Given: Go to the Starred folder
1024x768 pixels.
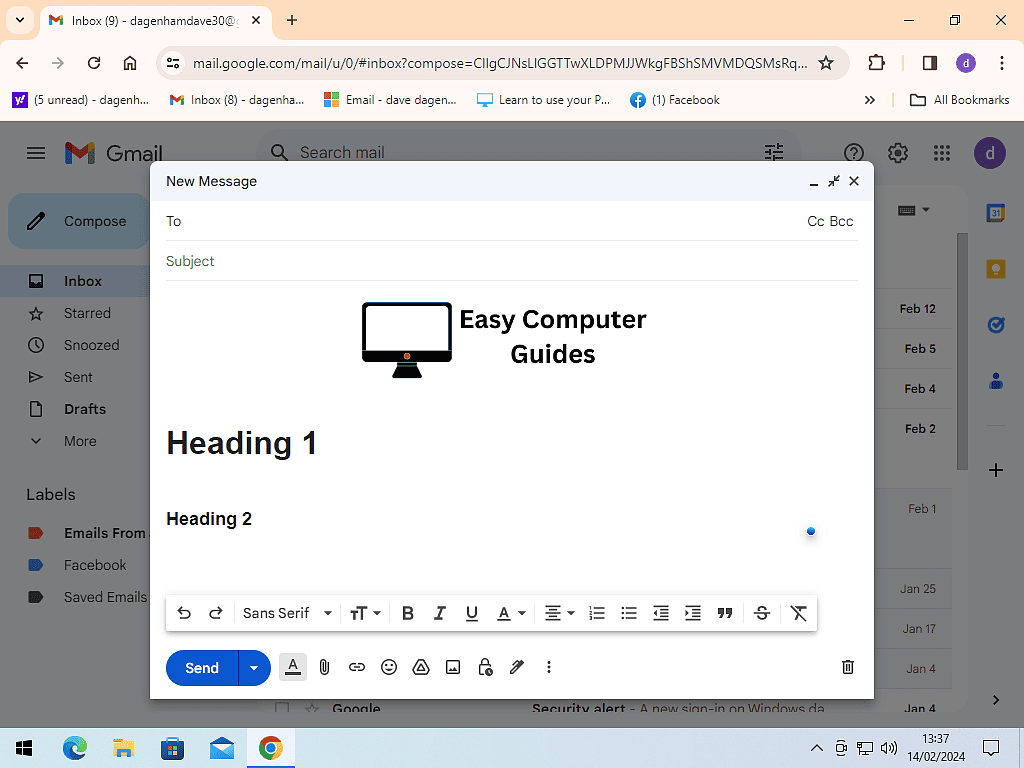Looking at the screenshot, I should click(87, 313).
